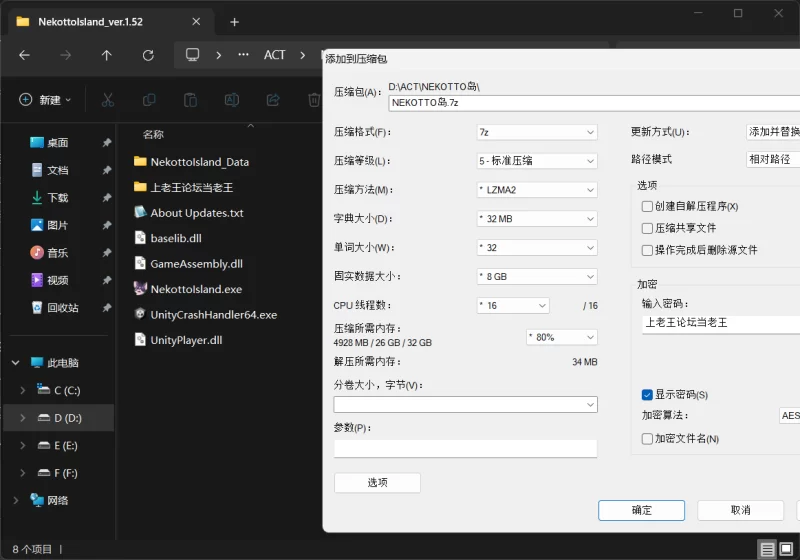Open Recycle Bin 回收站 in sidebar
This screenshot has height=560, width=800.
point(63,308)
